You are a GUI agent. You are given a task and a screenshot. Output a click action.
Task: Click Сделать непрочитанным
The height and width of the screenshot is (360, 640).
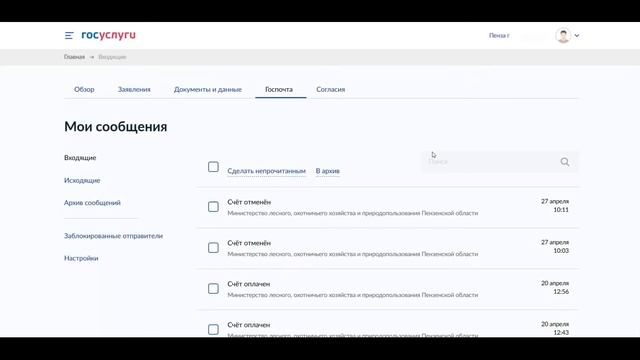tap(267, 171)
